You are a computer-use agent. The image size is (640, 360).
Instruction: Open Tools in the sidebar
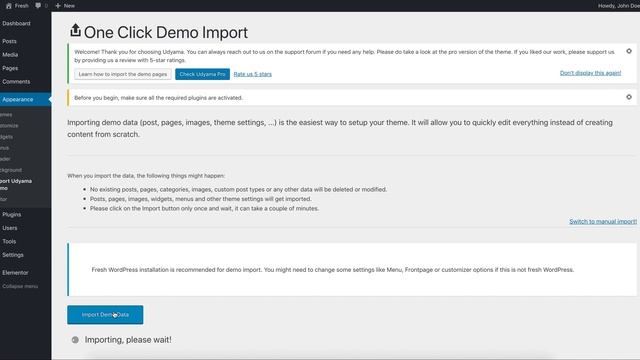(9, 241)
